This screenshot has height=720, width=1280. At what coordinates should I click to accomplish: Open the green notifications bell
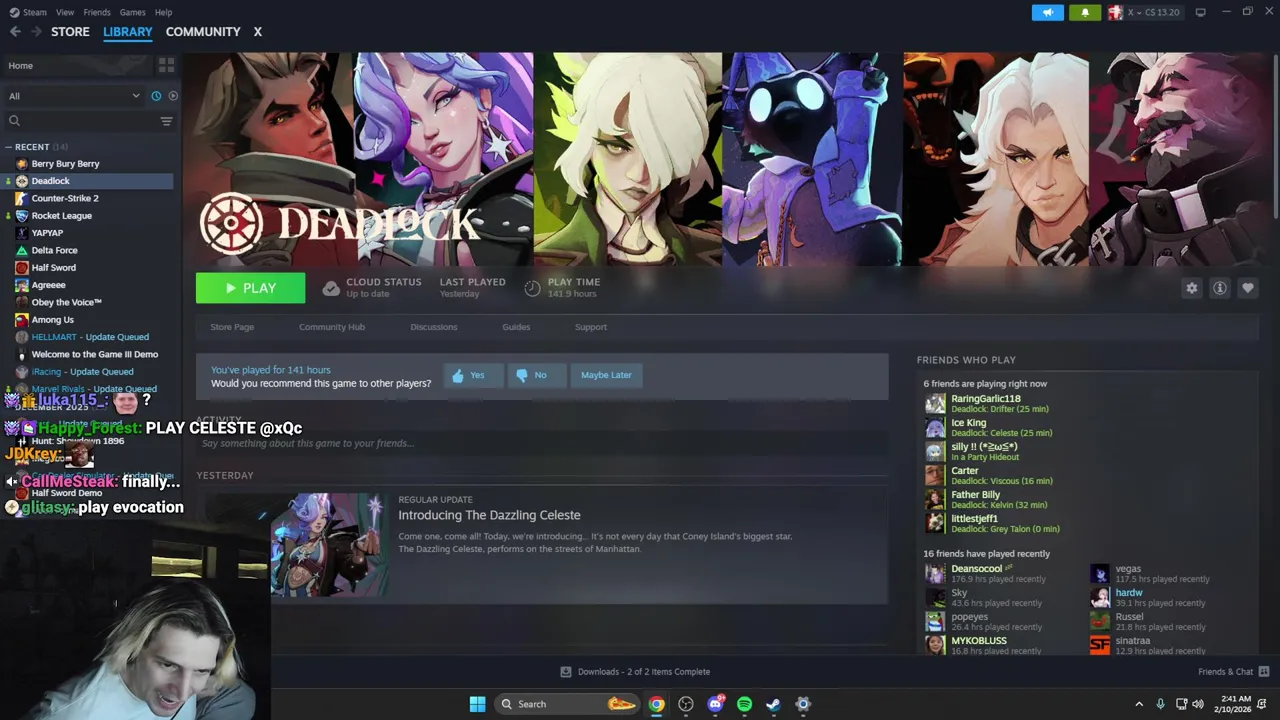(x=1085, y=12)
